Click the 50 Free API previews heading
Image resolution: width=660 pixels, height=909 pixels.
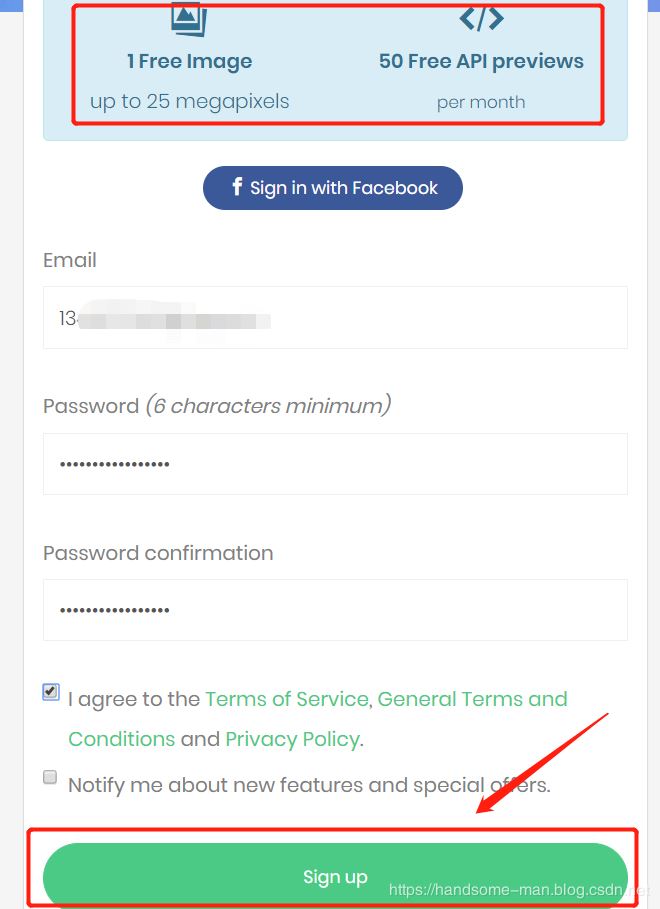(x=481, y=61)
